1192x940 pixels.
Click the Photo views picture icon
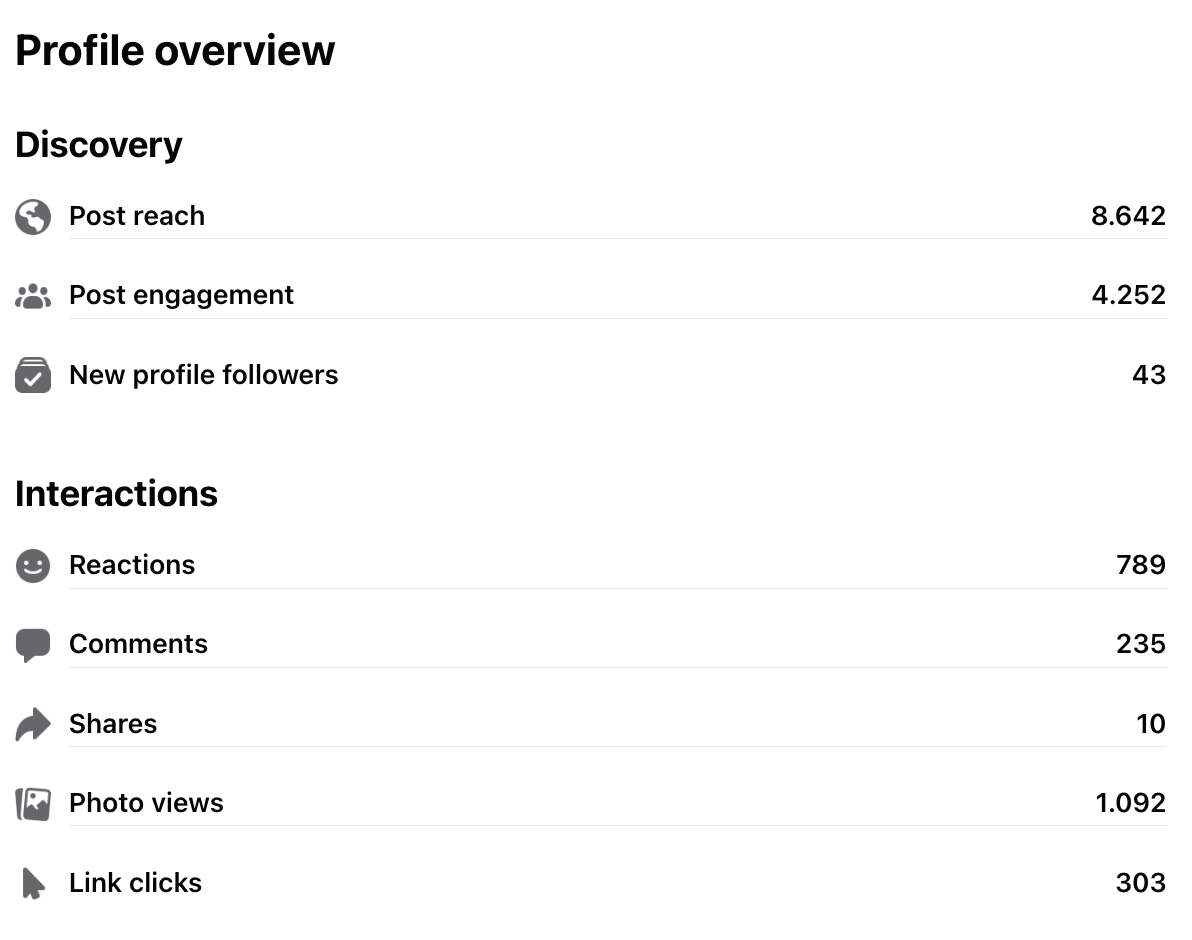click(x=33, y=804)
